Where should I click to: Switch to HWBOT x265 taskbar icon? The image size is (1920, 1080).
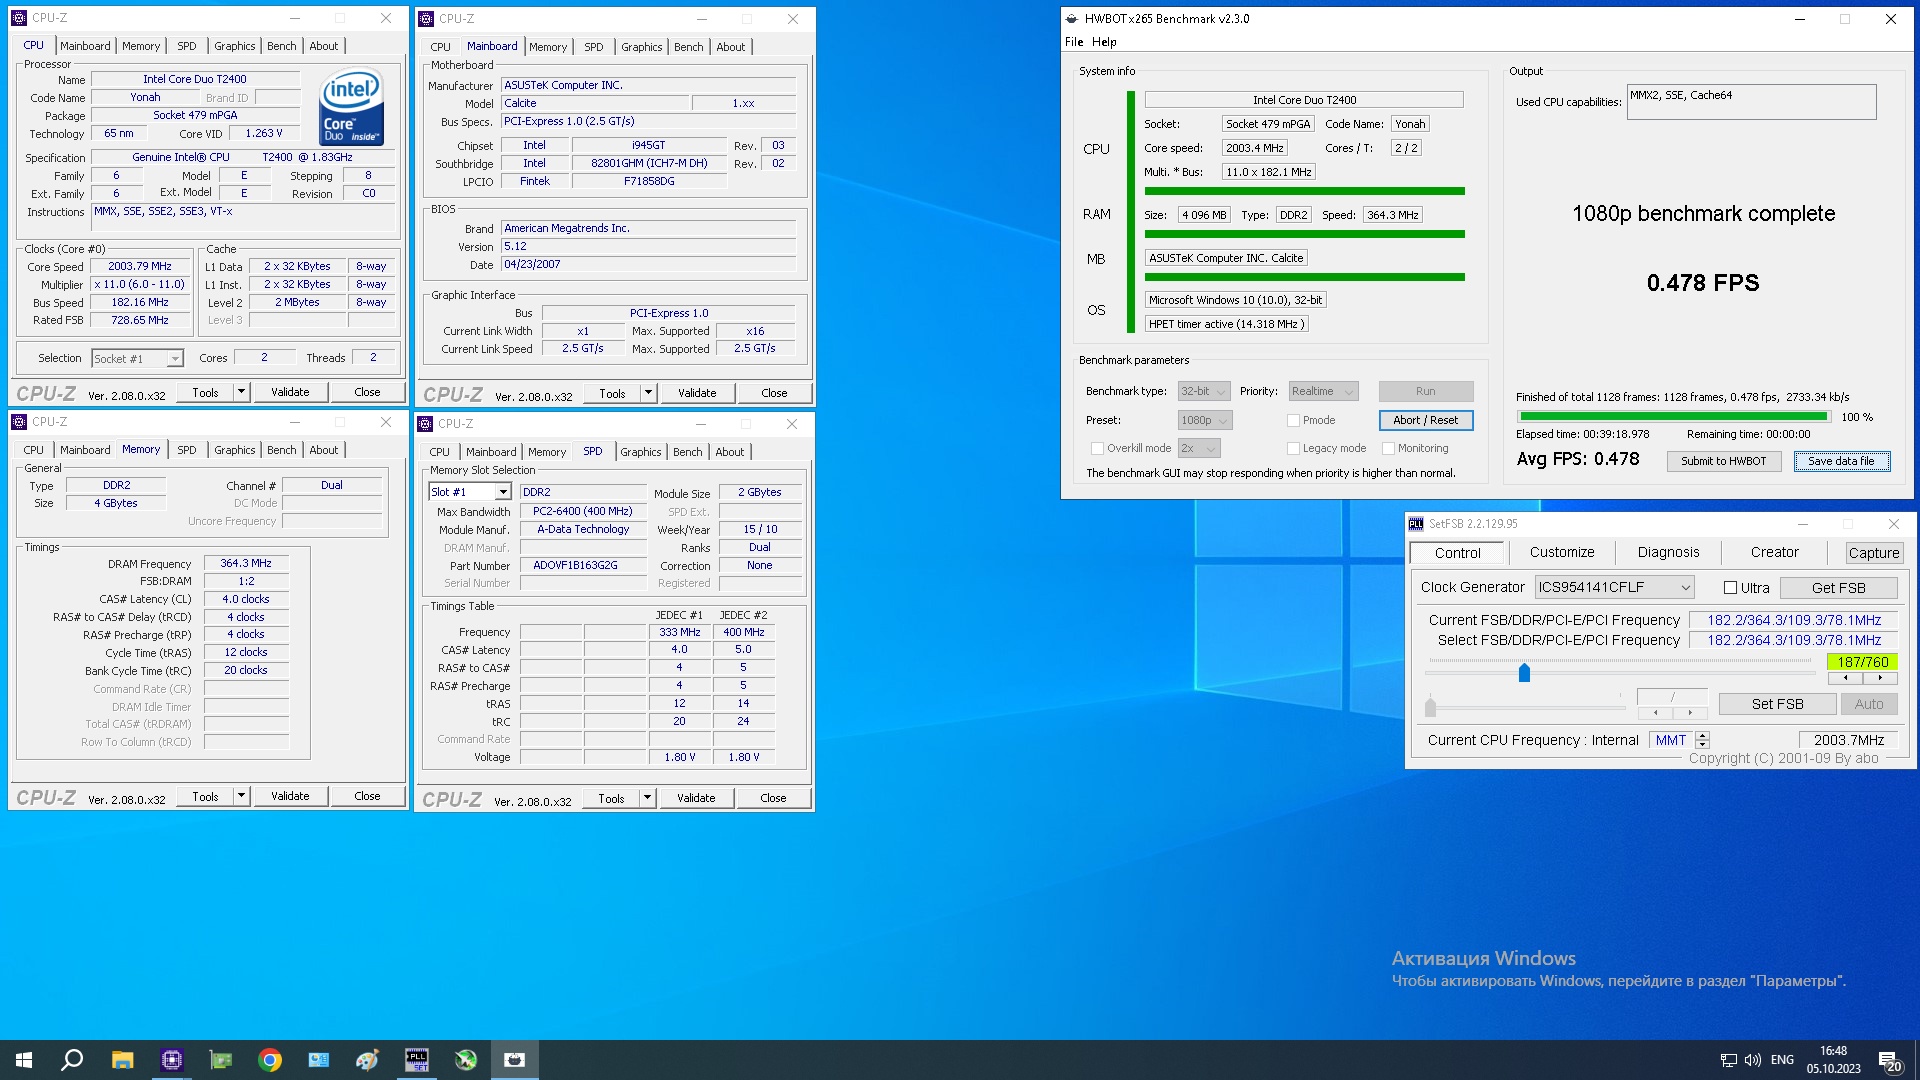click(515, 1060)
